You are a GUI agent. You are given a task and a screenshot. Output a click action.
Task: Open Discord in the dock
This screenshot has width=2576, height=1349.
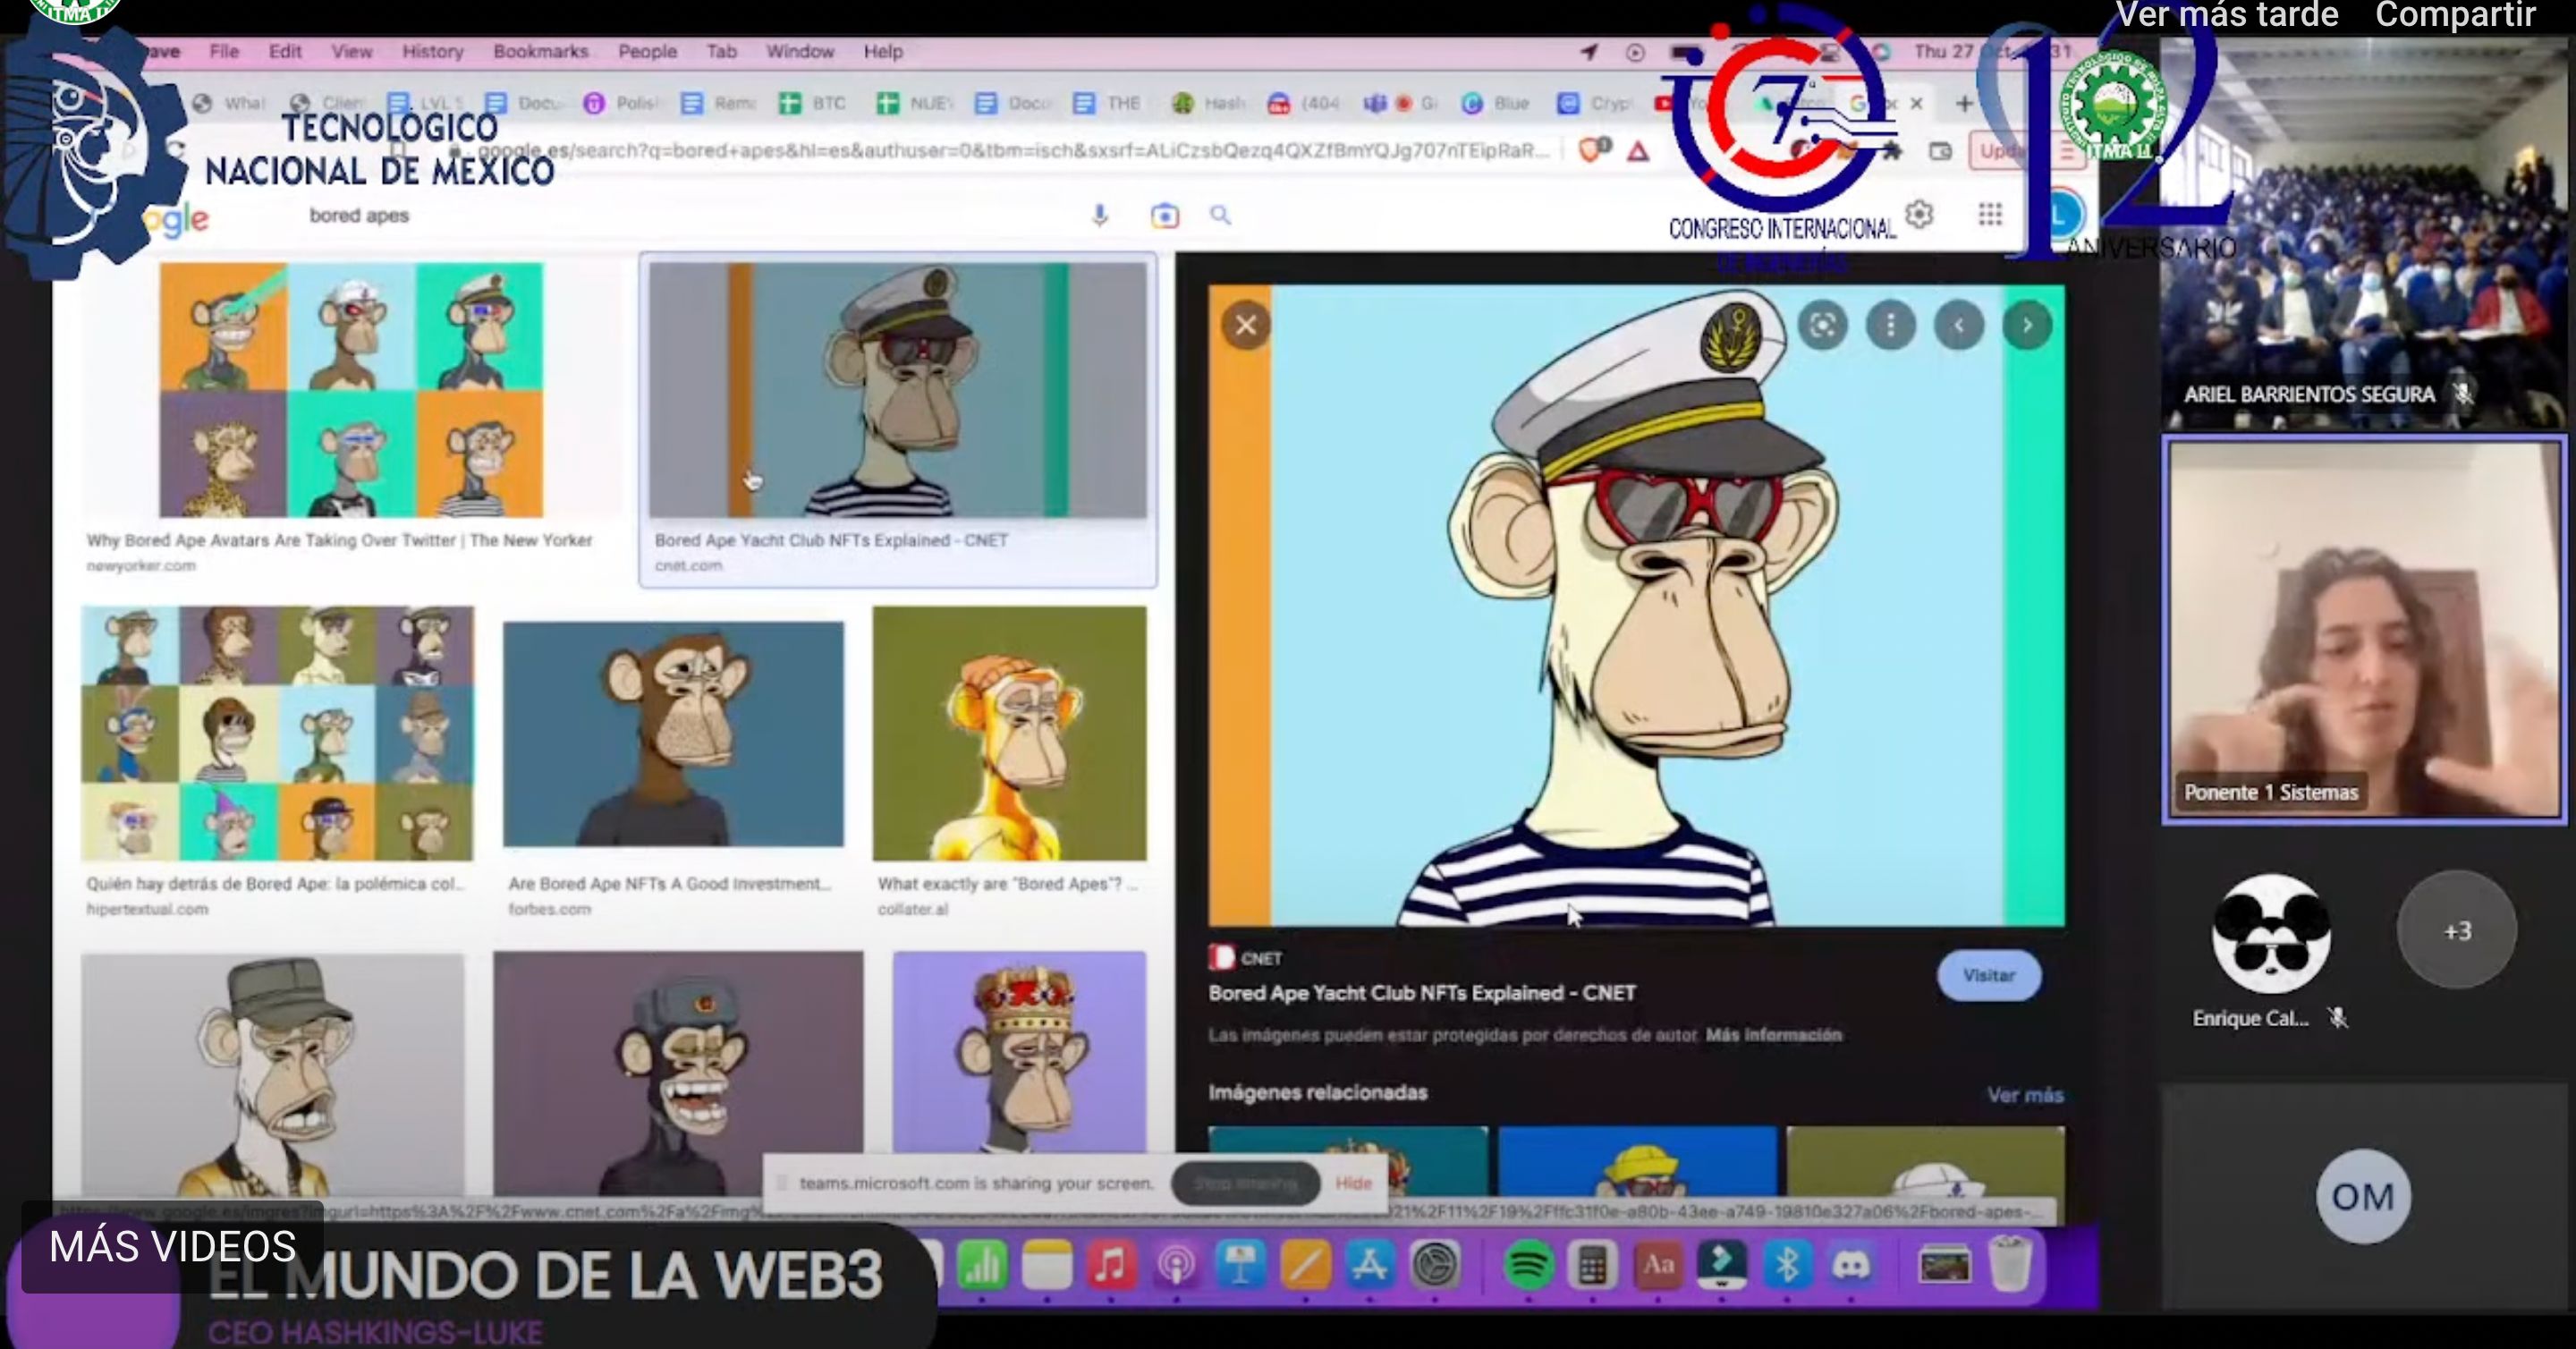(1850, 1265)
